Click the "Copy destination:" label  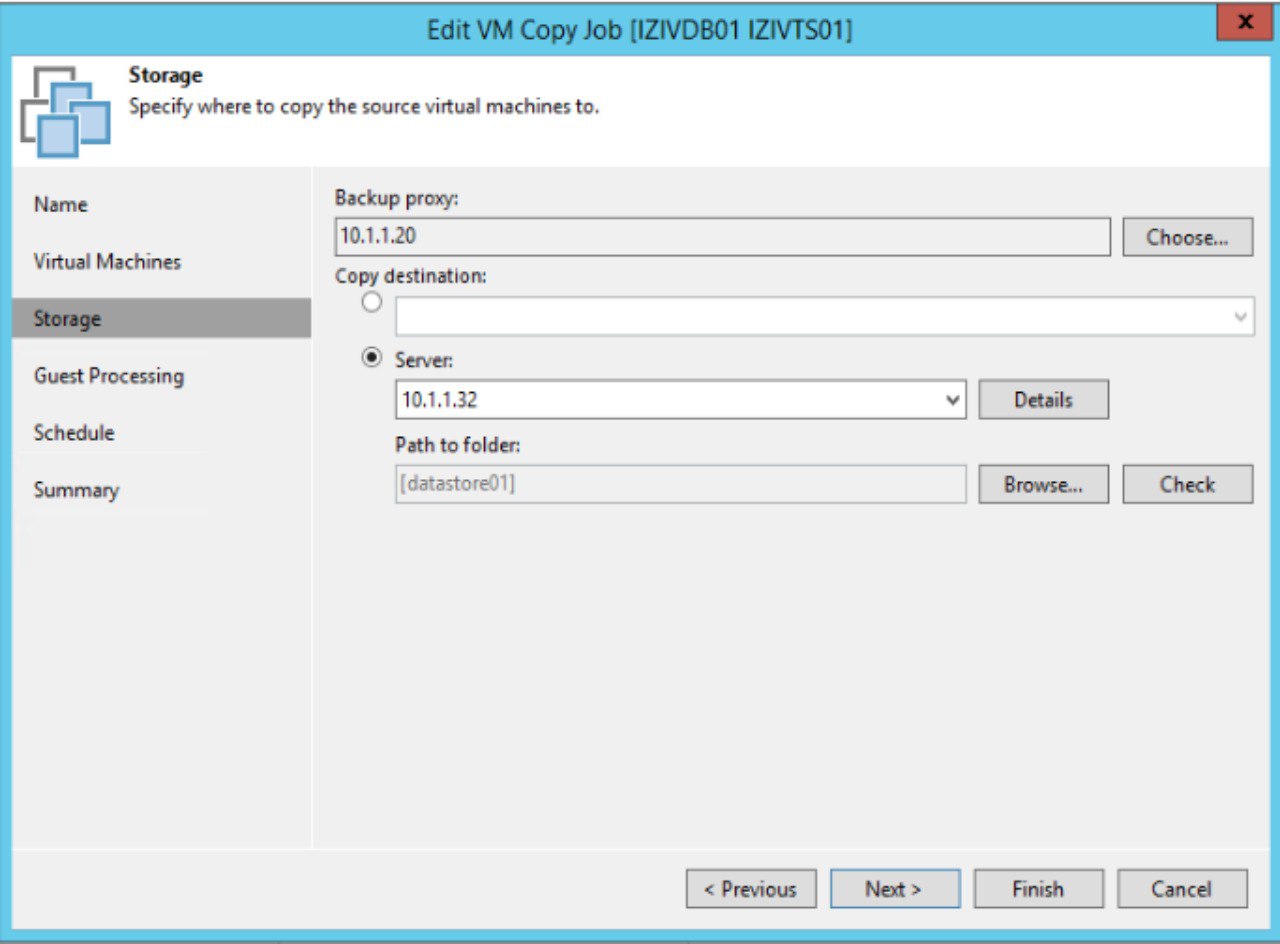[410, 276]
